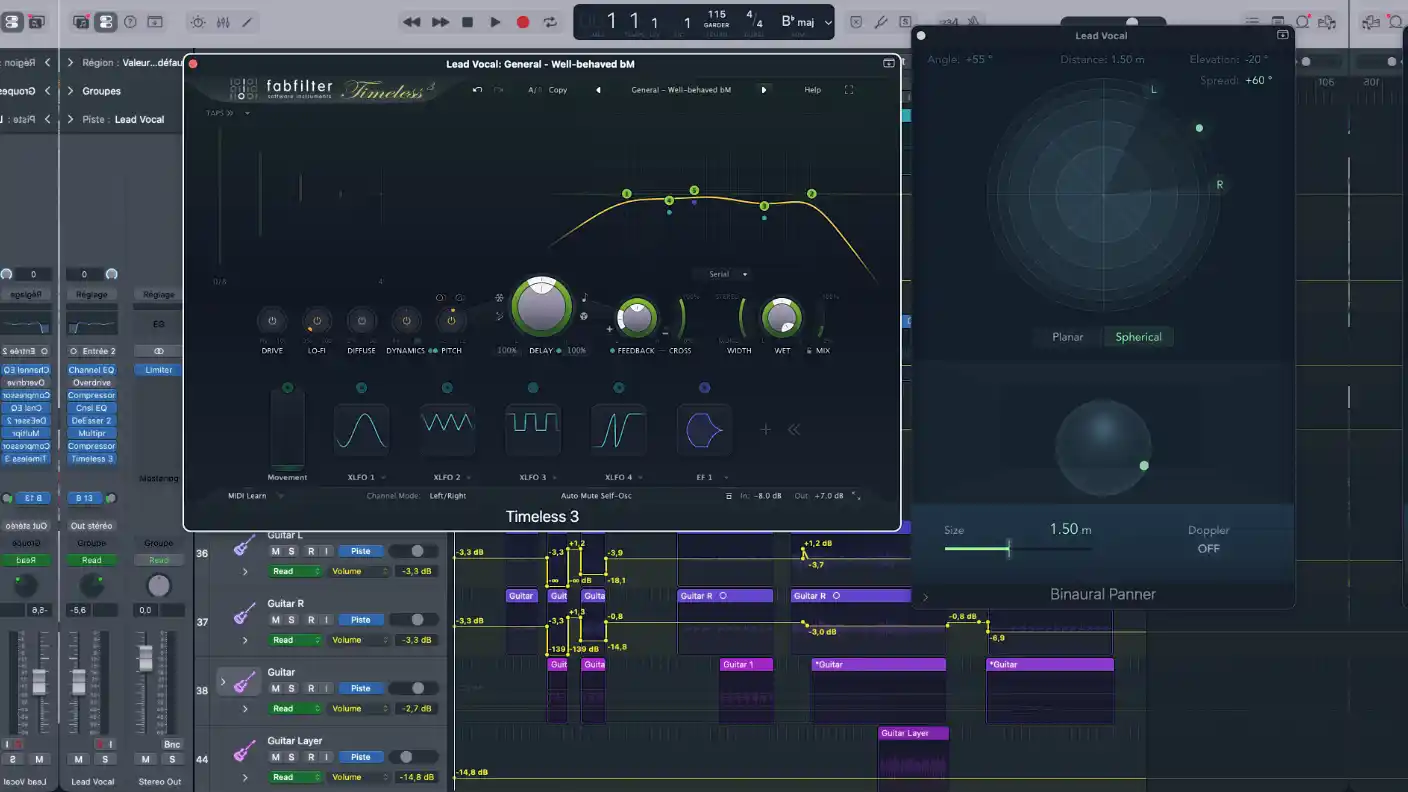Image resolution: width=1408 pixels, height=792 pixels.
Task: Click the resize icon next to Out +7.0 dB
Action: 856,496
